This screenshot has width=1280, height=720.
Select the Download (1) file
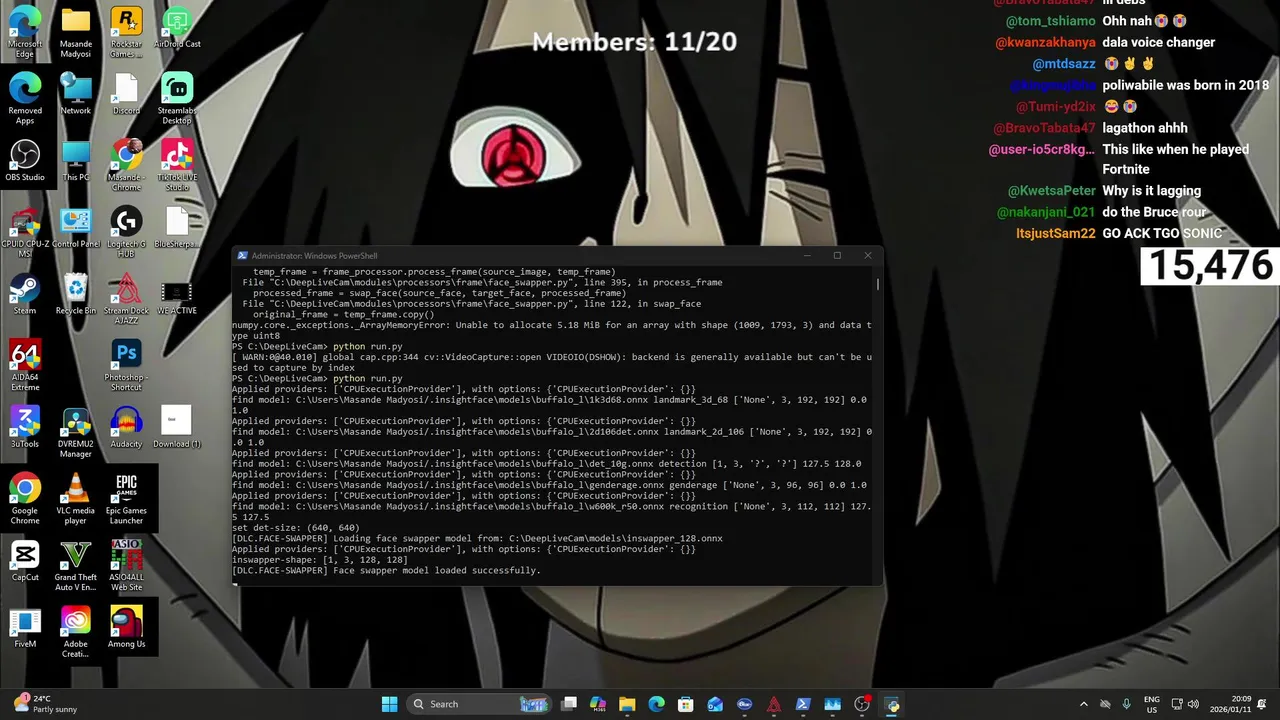[x=177, y=427]
